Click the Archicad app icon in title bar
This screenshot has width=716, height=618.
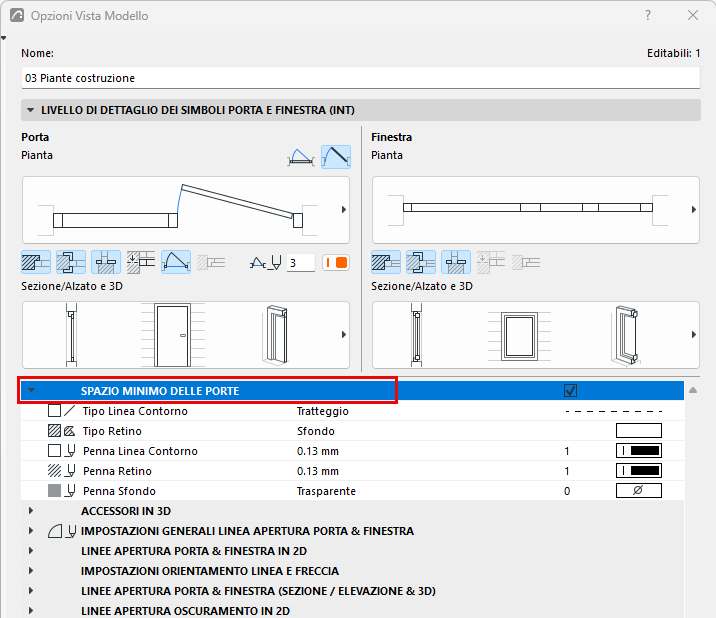click(x=17, y=16)
